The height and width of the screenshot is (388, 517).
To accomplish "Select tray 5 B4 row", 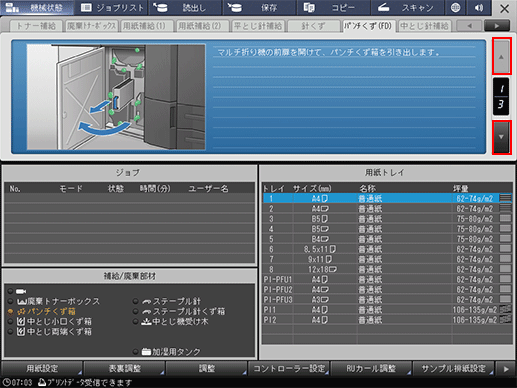I will point(387,239).
